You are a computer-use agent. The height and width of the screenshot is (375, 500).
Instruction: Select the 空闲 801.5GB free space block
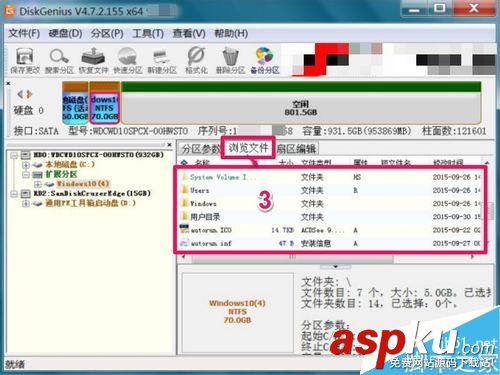click(301, 102)
